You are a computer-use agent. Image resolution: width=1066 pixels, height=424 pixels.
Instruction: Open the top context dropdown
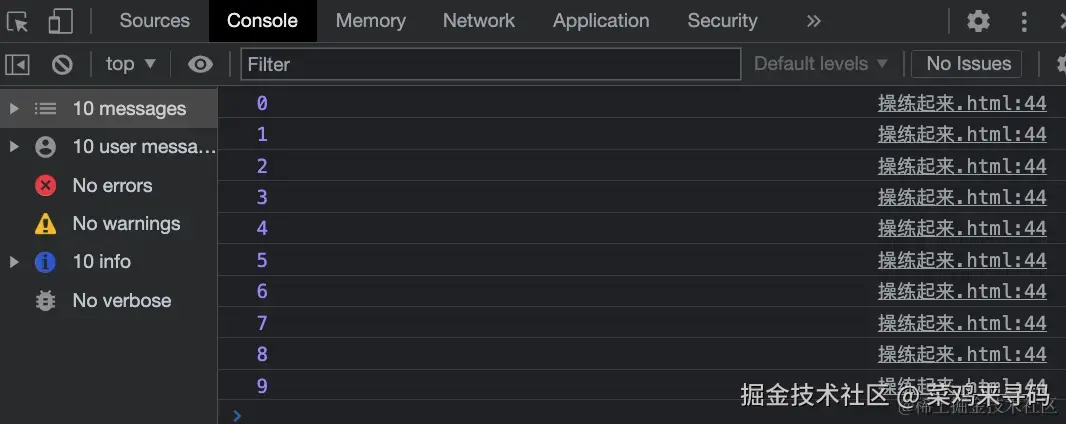[x=131, y=64]
